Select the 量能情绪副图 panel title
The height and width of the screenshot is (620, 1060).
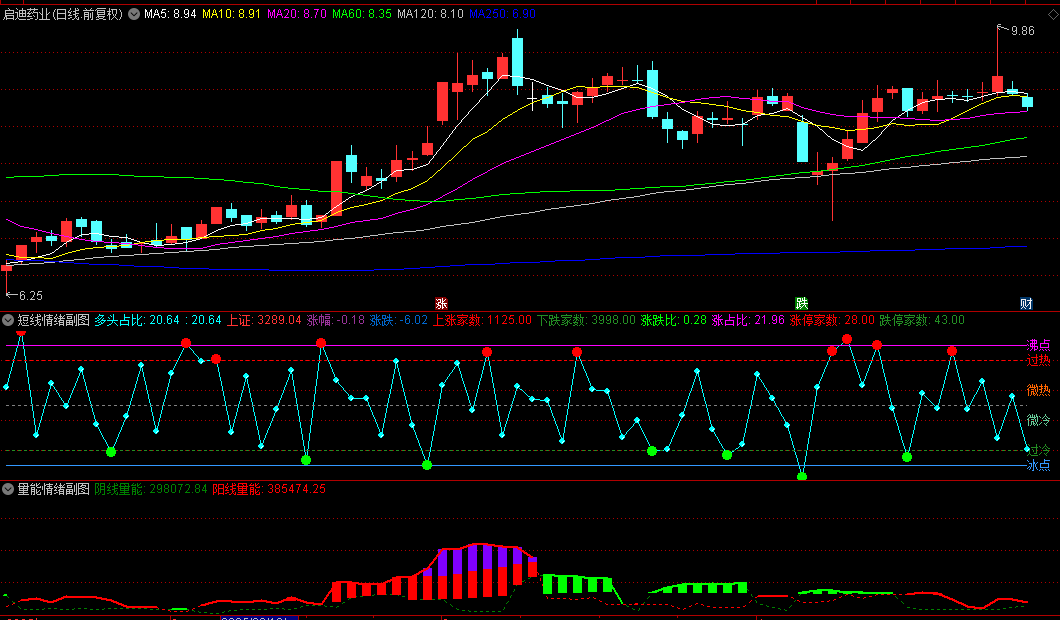[53, 489]
